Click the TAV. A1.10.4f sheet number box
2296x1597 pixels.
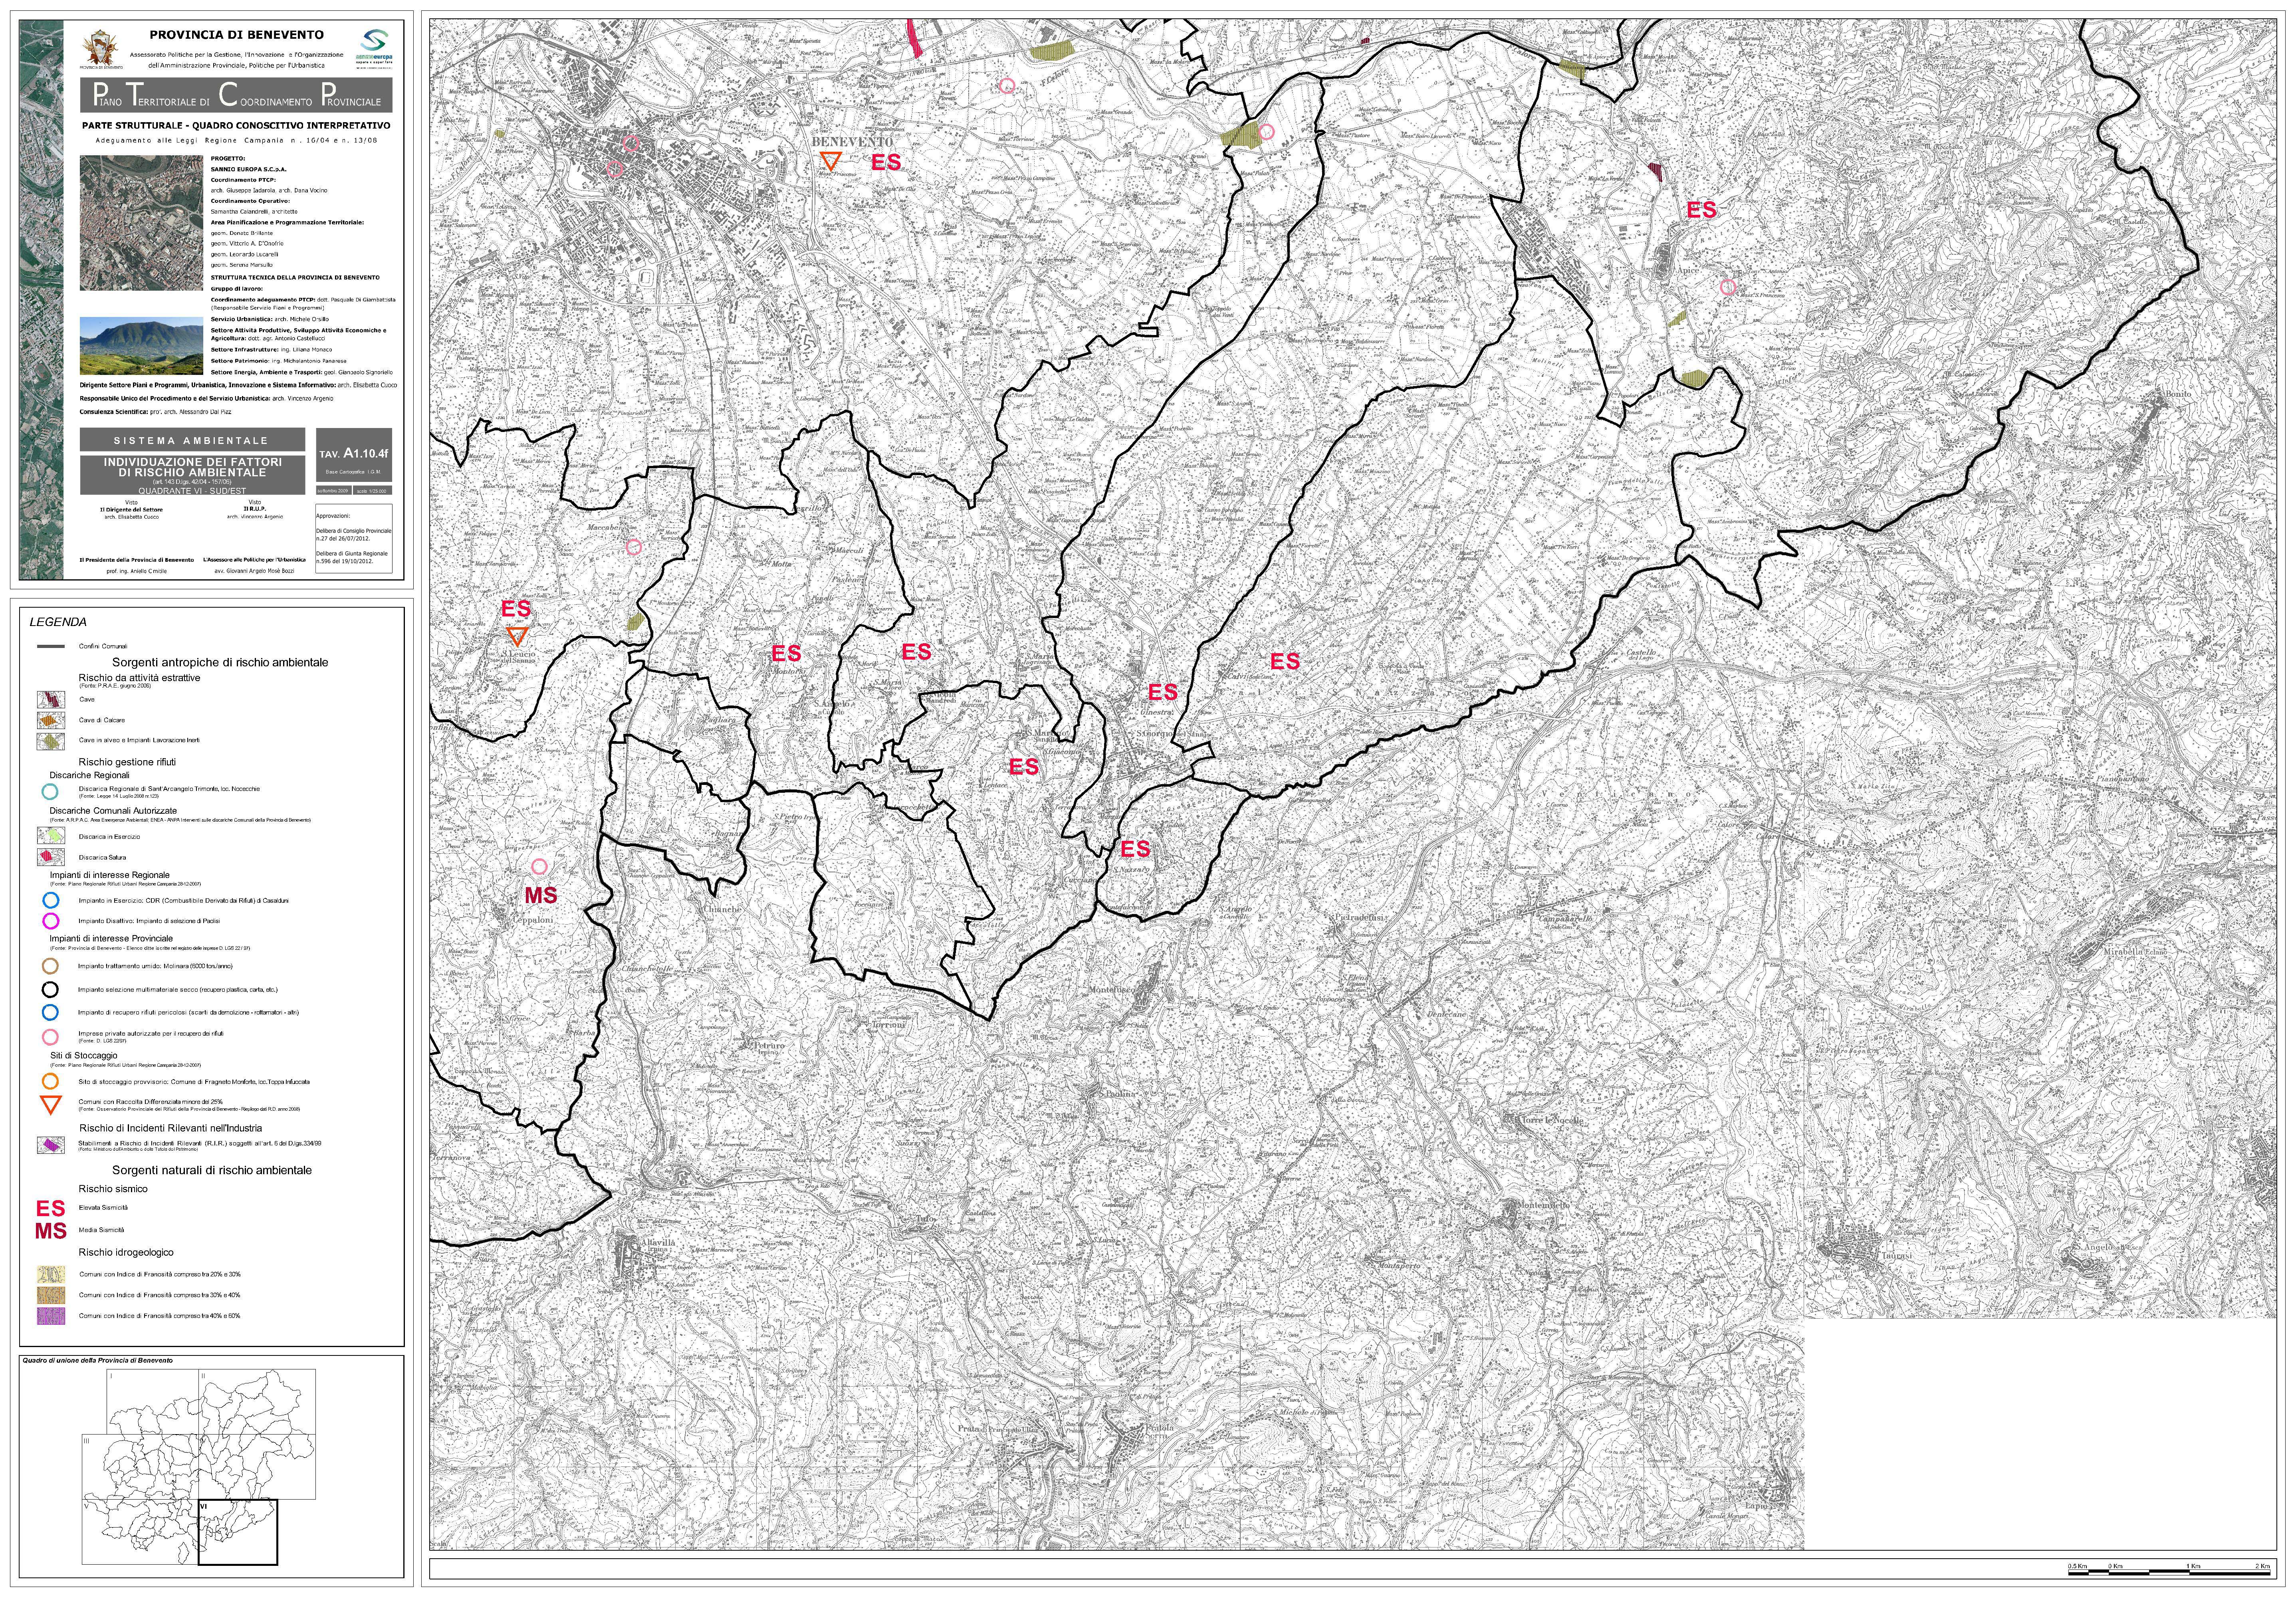354,455
